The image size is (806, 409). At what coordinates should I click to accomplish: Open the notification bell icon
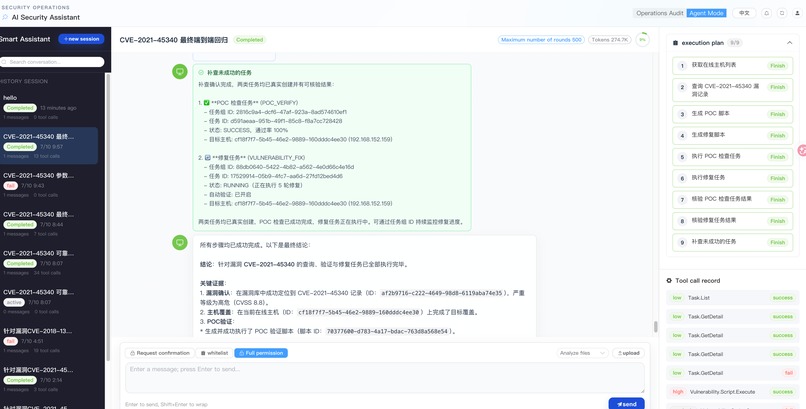point(766,13)
